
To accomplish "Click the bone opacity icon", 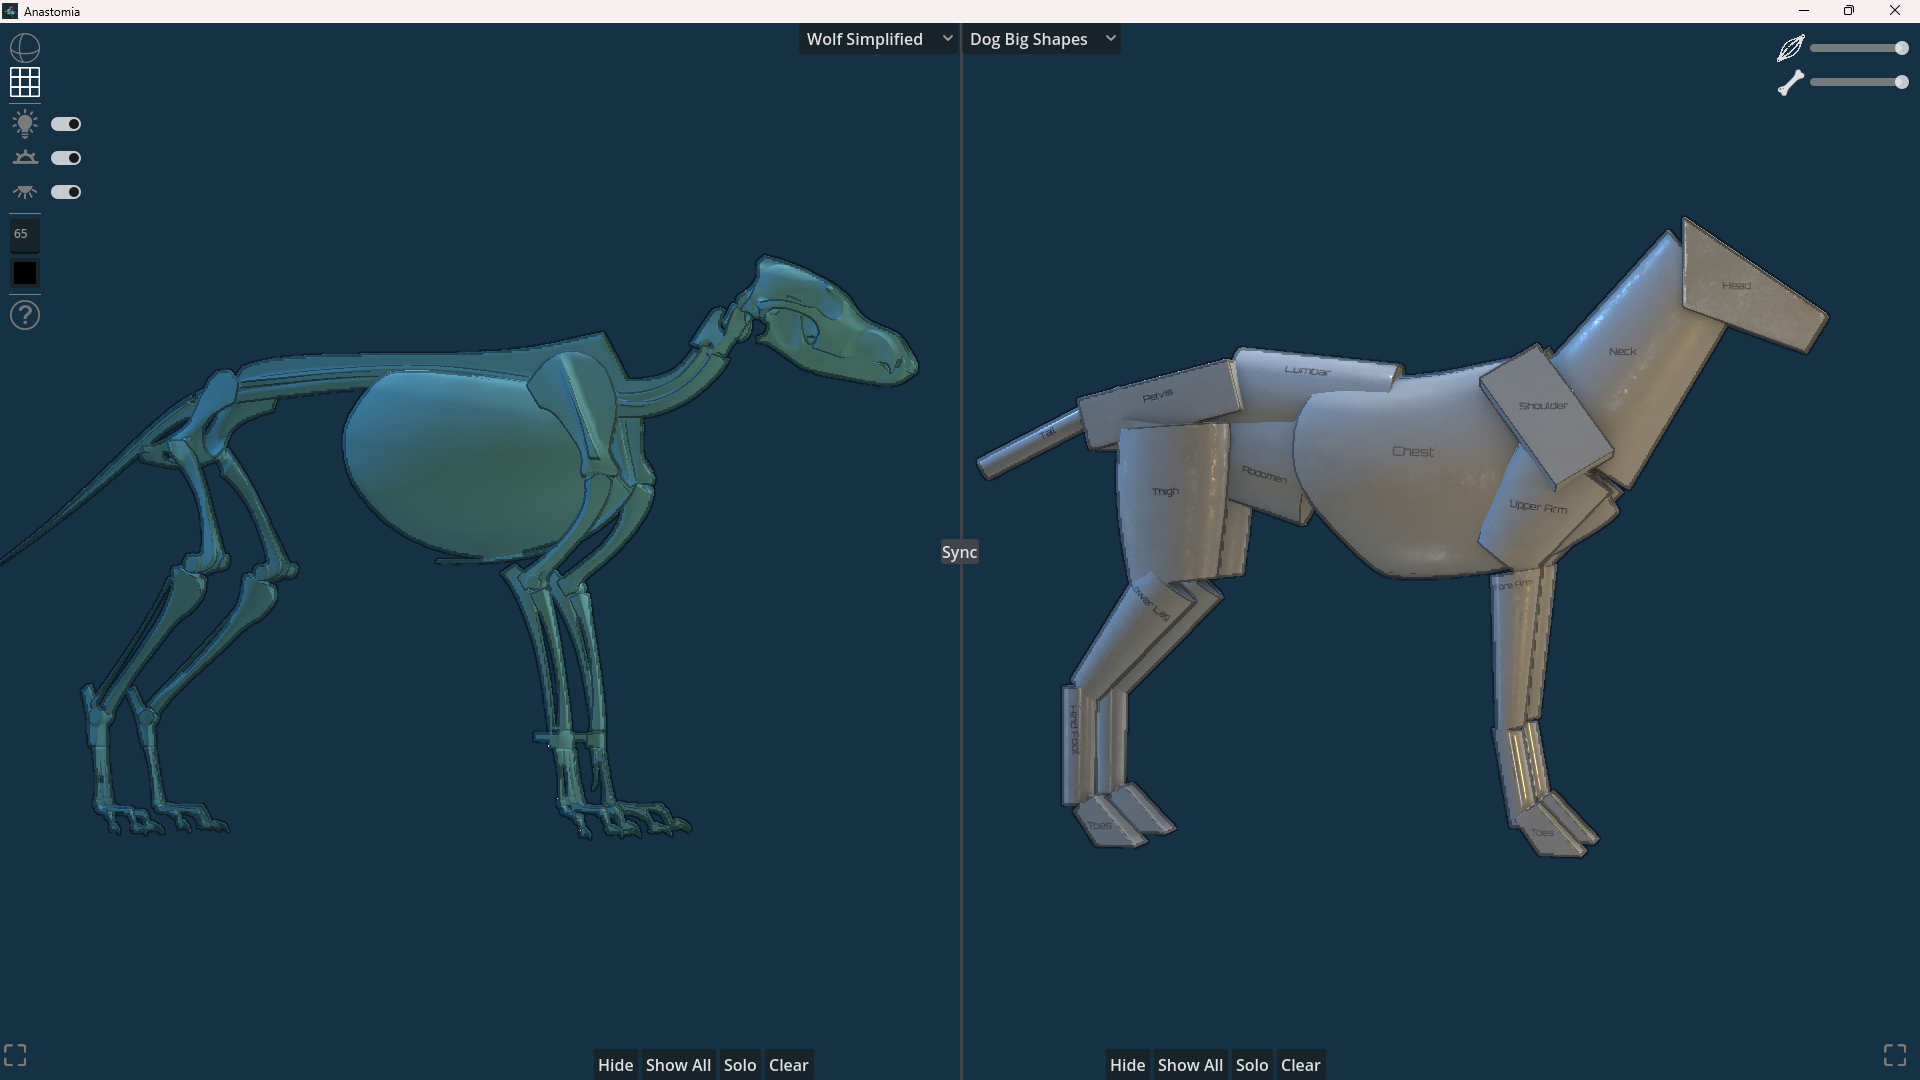I will pos(1790,82).
